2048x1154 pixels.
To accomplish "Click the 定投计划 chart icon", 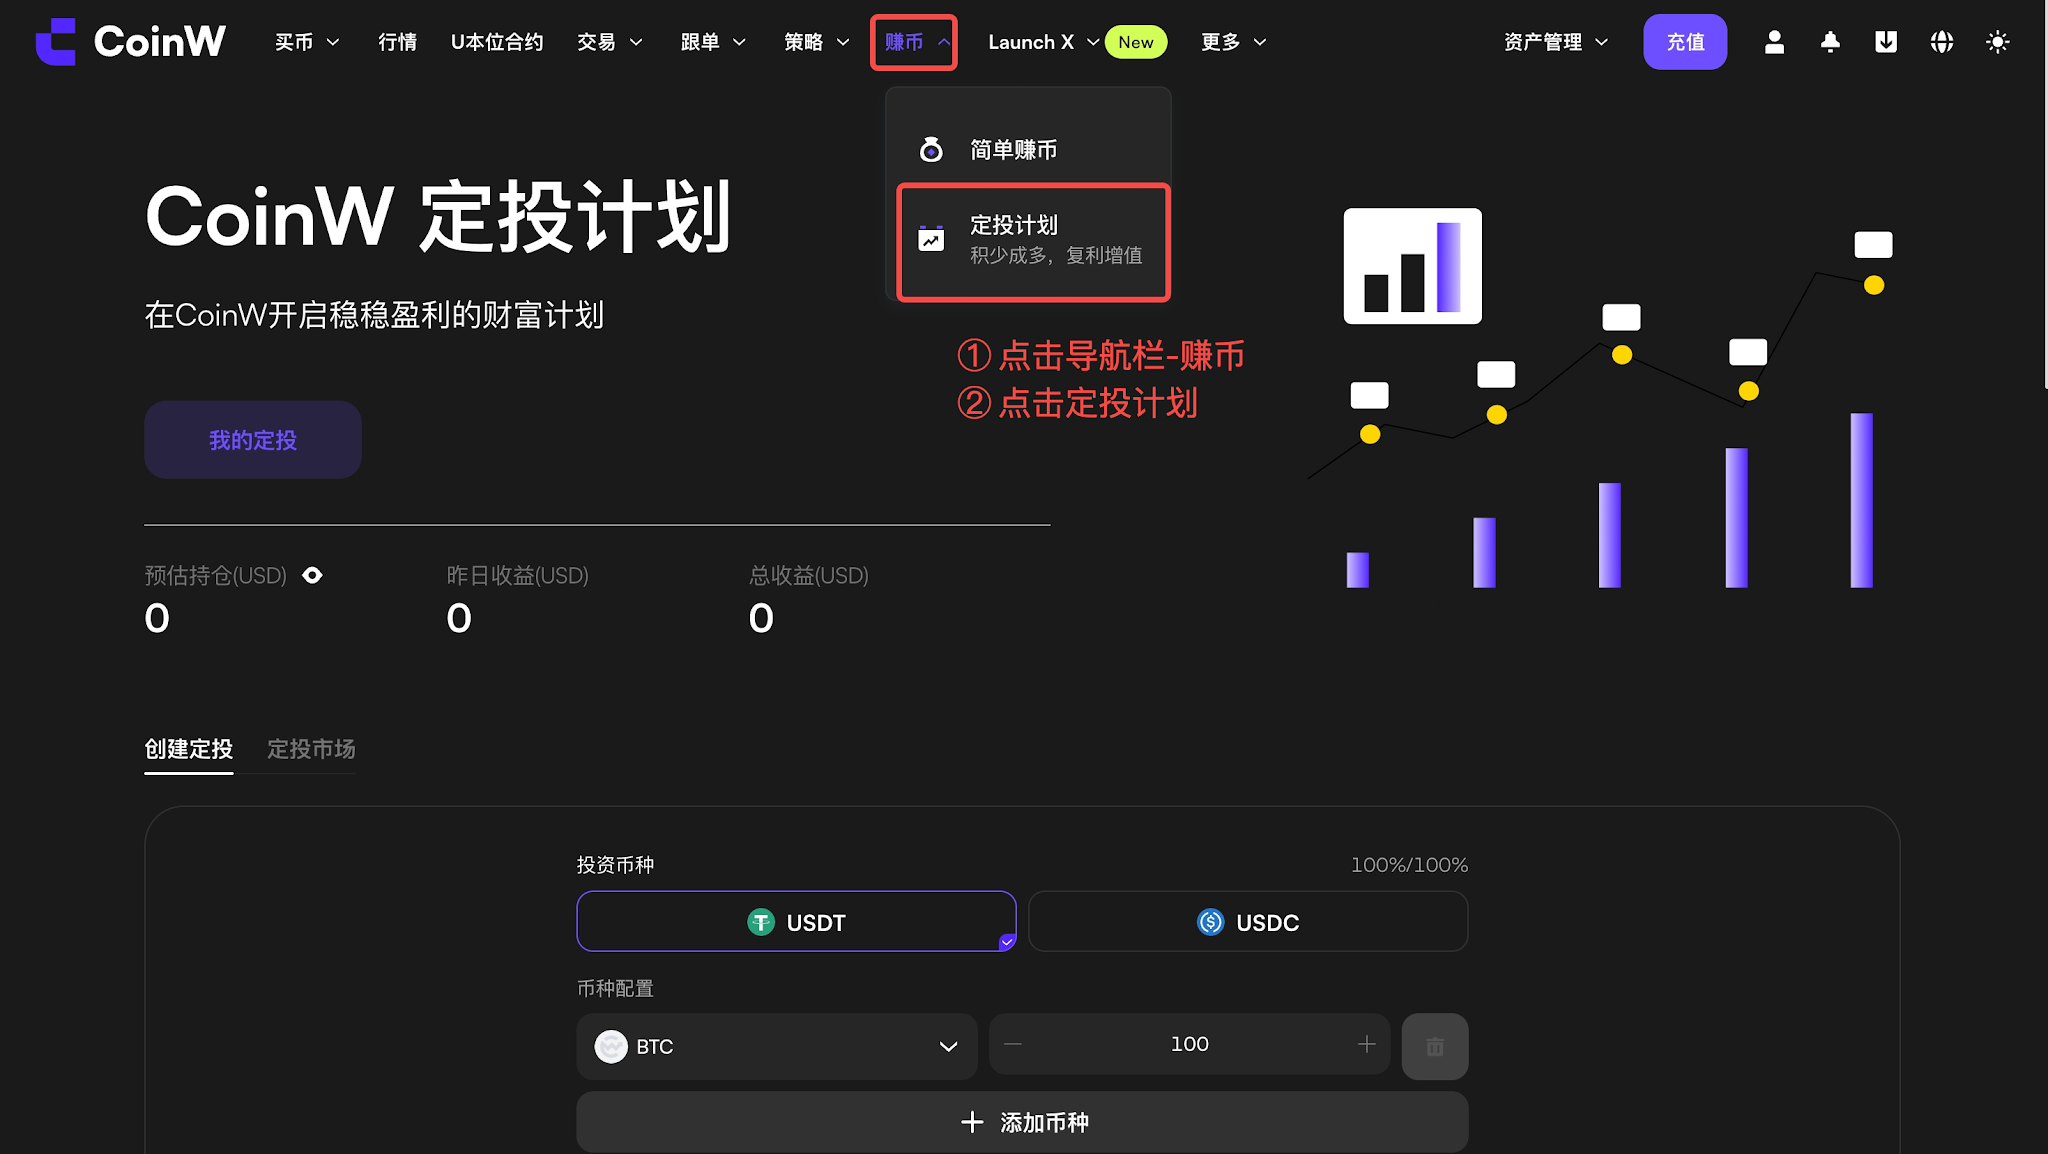I will click(x=931, y=239).
